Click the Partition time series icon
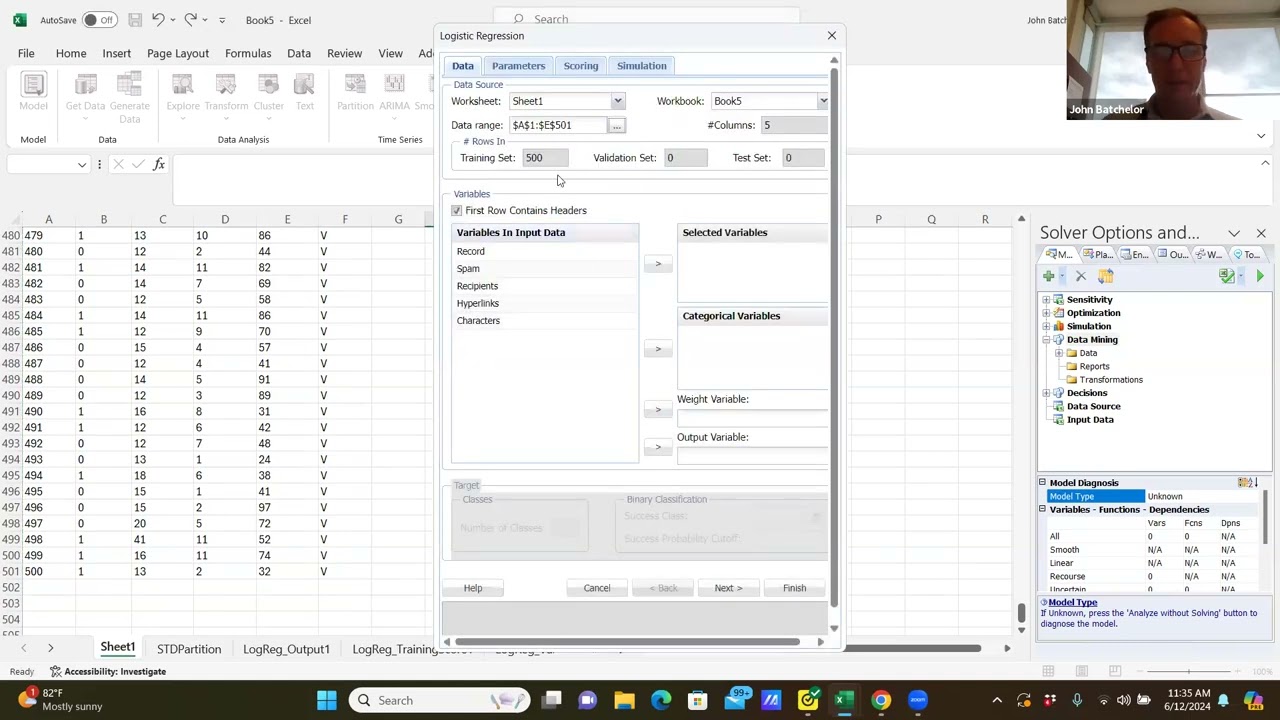Viewport: 1280px width, 720px height. tap(355, 92)
